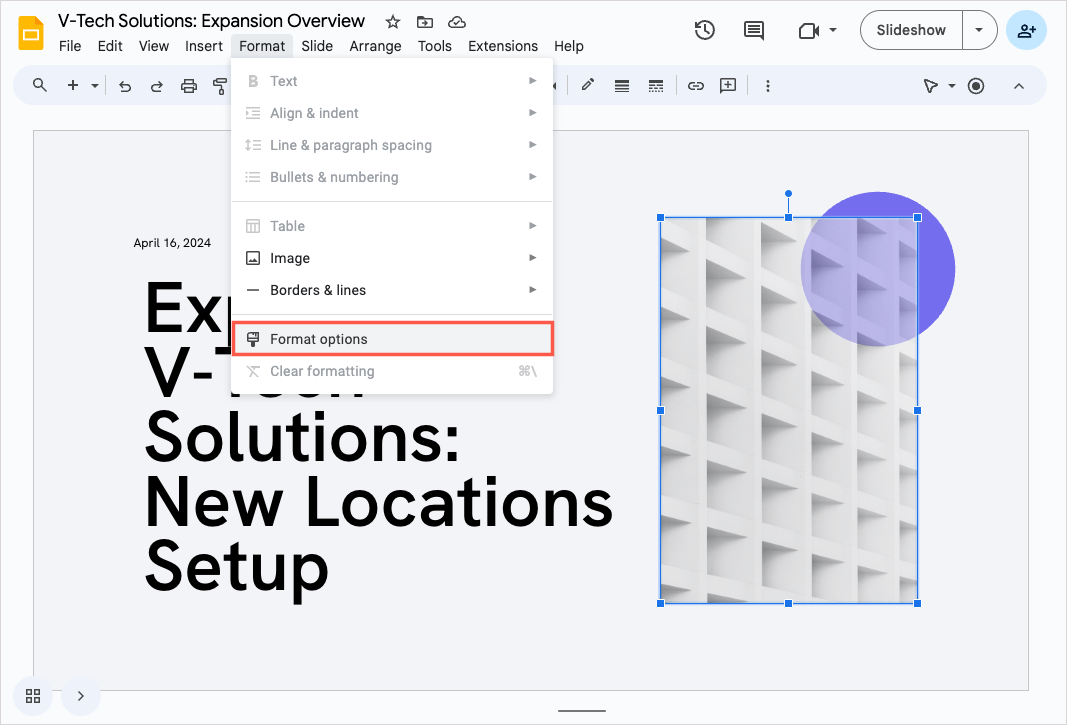The height and width of the screenshot is (725, 1067).
Task: Click Clear formatting entry
Action: [x=392, y=371]
